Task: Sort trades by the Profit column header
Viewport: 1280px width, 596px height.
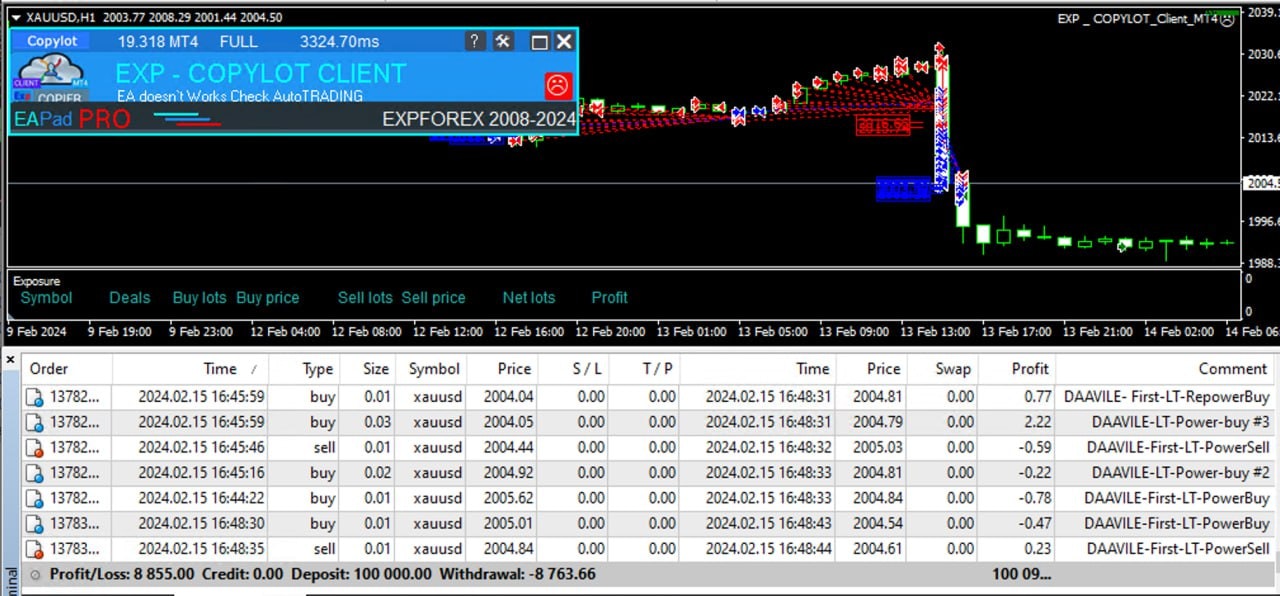Action: tap(1029, 368)
